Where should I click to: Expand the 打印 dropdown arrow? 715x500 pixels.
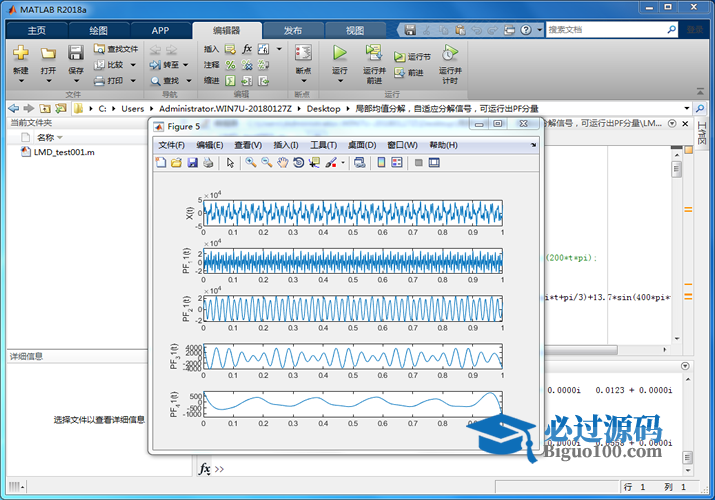click(x=133, y=81)
